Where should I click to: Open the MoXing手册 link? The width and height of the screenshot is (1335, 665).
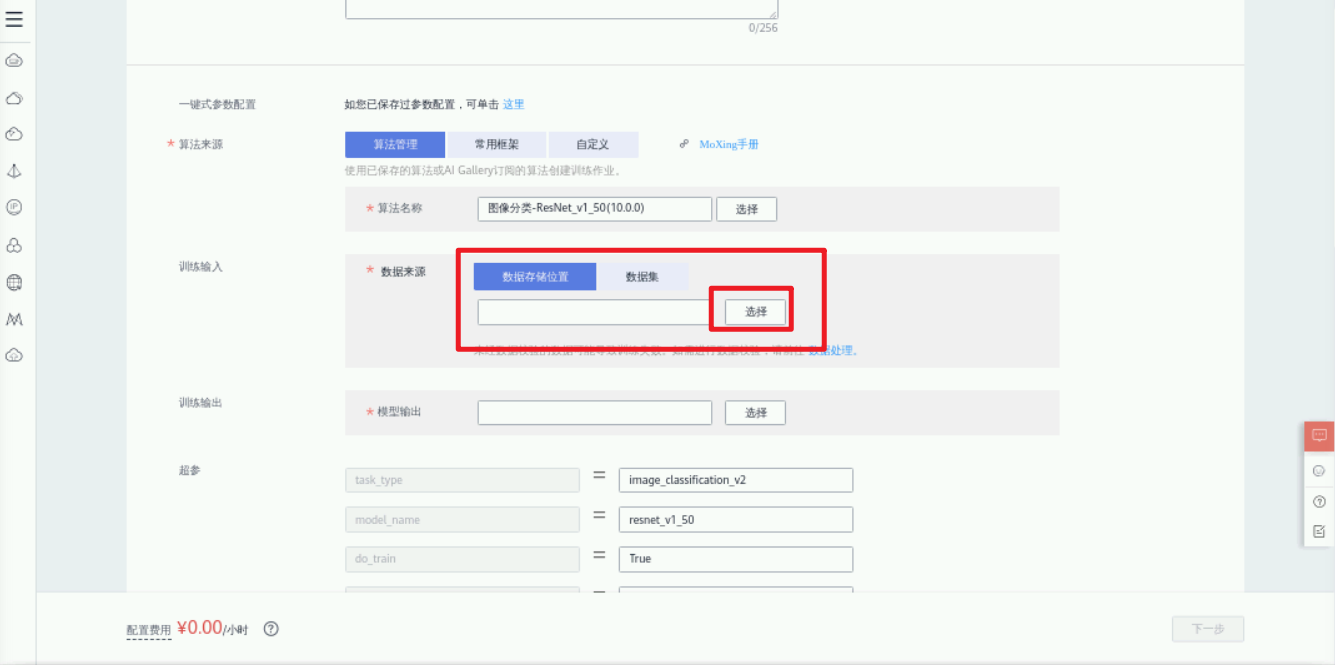pyautogui.click(x=729, y=144)
